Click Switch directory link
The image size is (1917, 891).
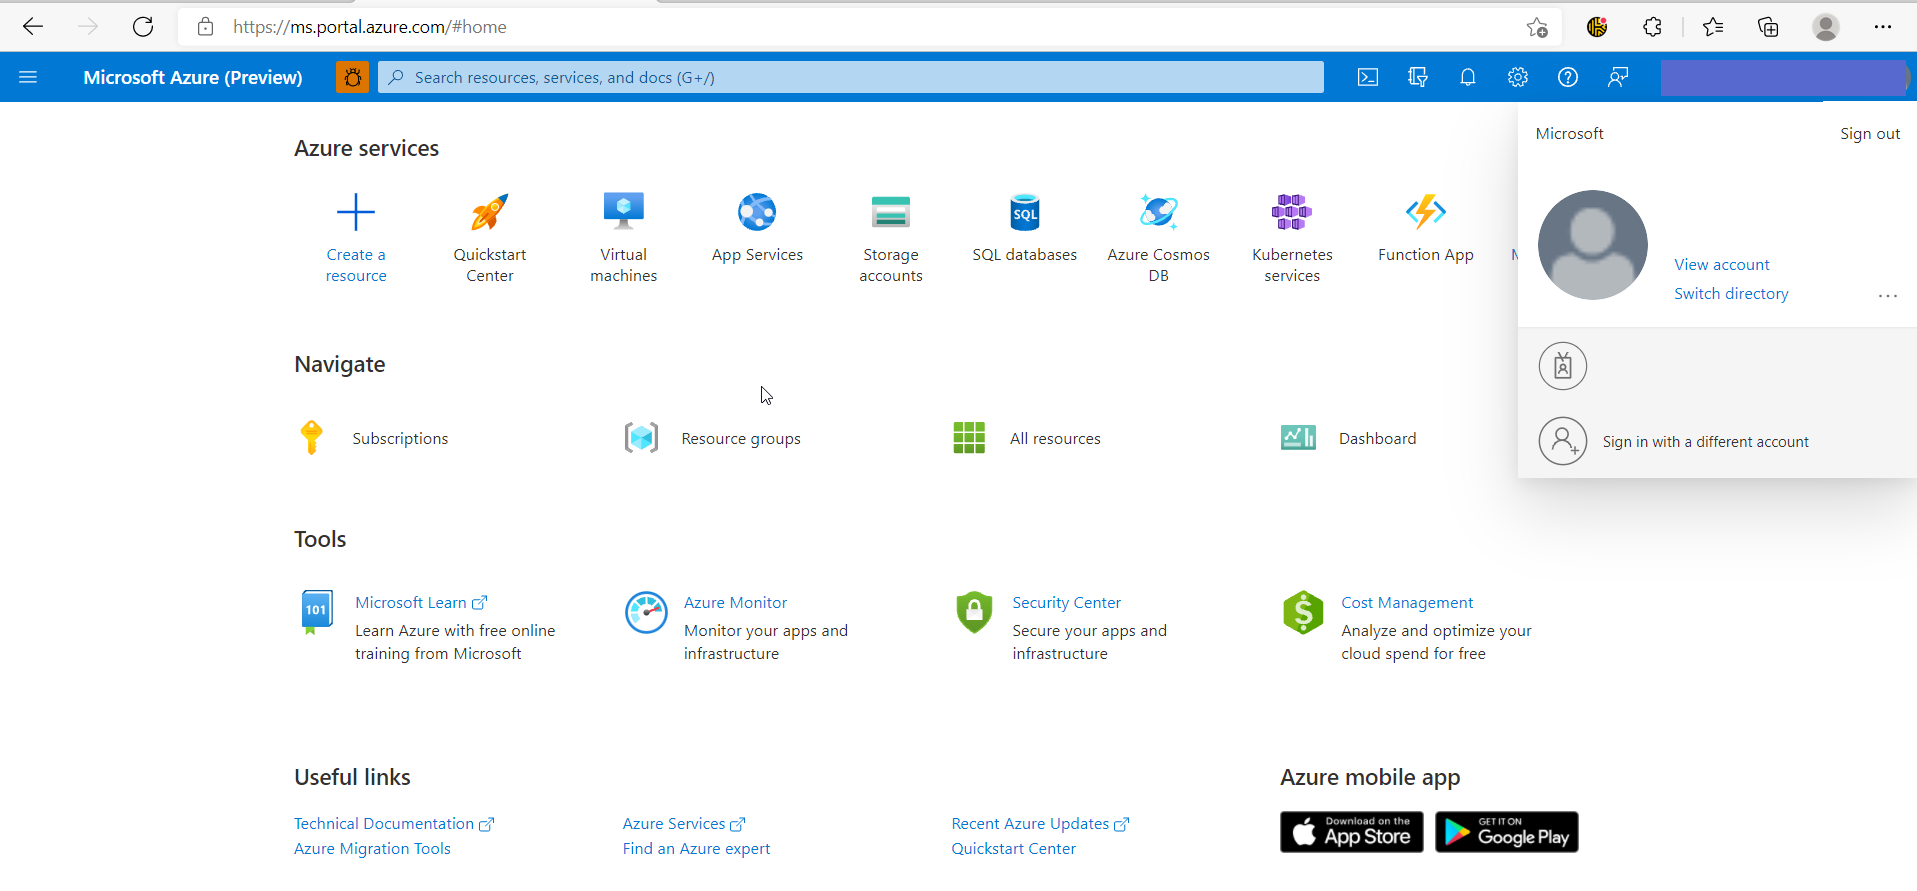point(1731,294)
